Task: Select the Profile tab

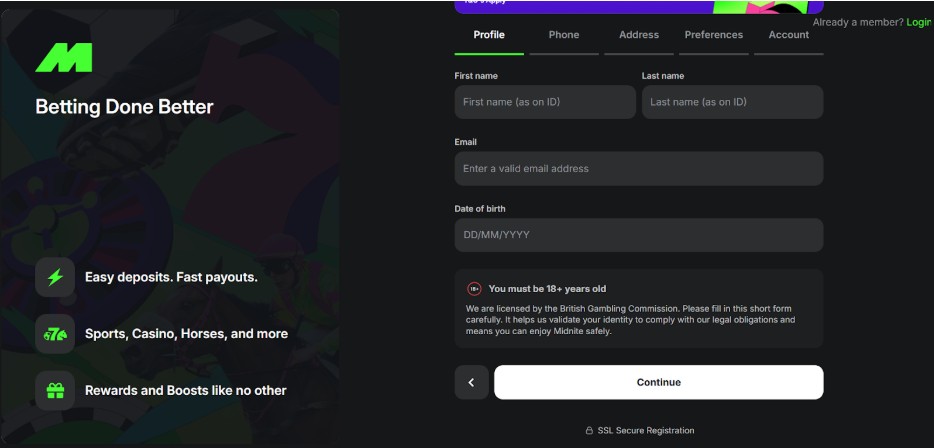Action: point(489,35)
